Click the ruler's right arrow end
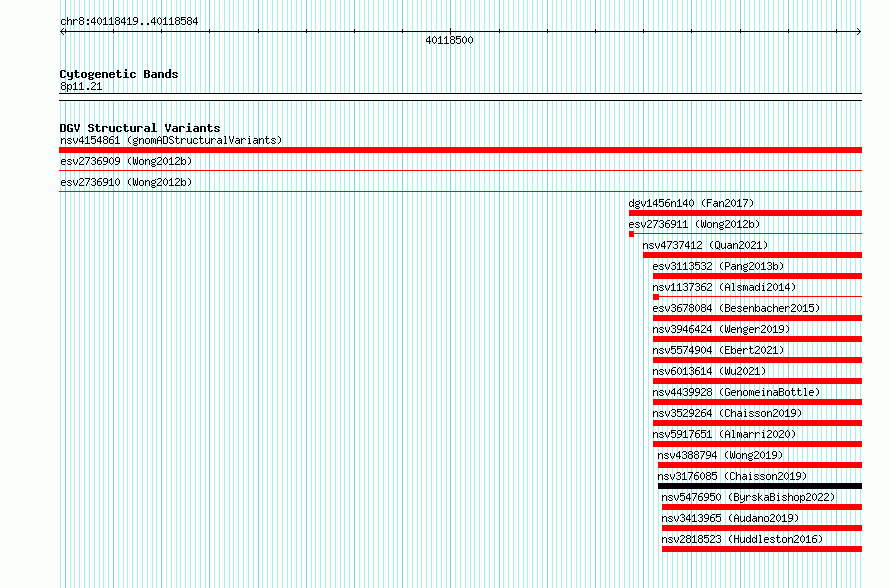This screenshot has width=890, height=588. [x=859, y=32]
